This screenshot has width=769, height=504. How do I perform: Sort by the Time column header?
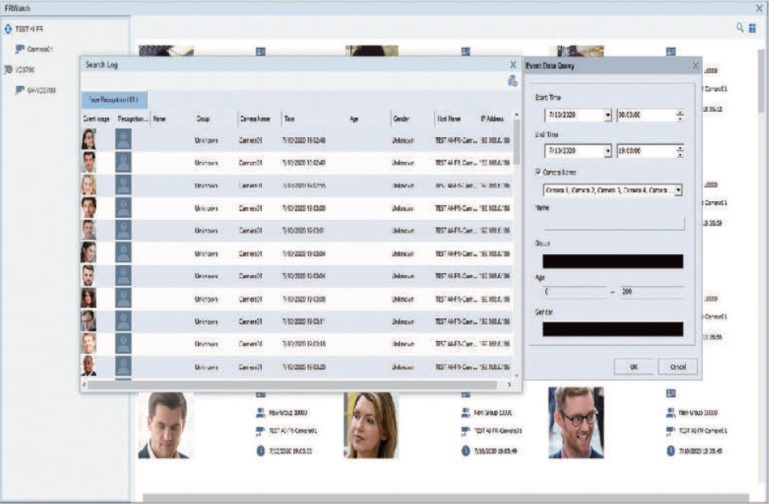click(x=289, y=119)
